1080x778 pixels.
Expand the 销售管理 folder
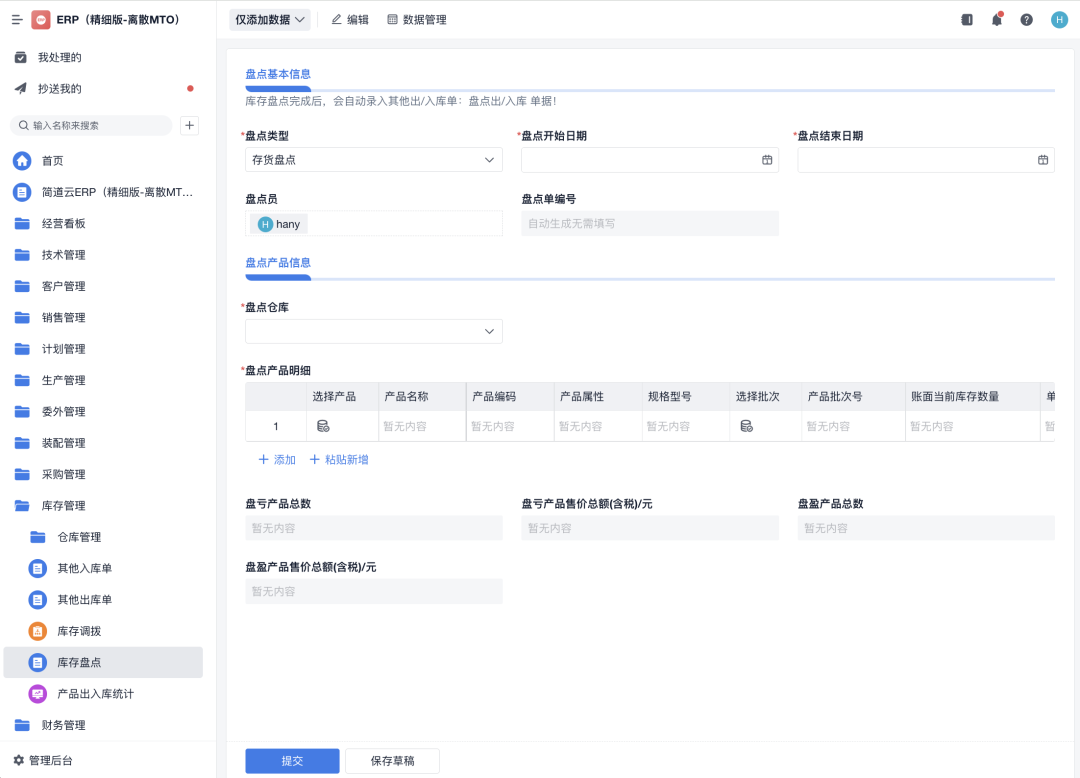[103, 317]
